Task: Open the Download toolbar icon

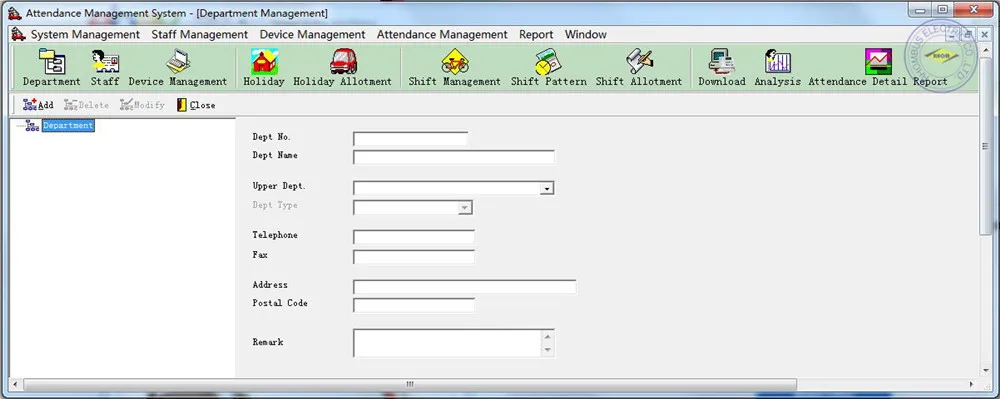Action: tap(722, 68)
